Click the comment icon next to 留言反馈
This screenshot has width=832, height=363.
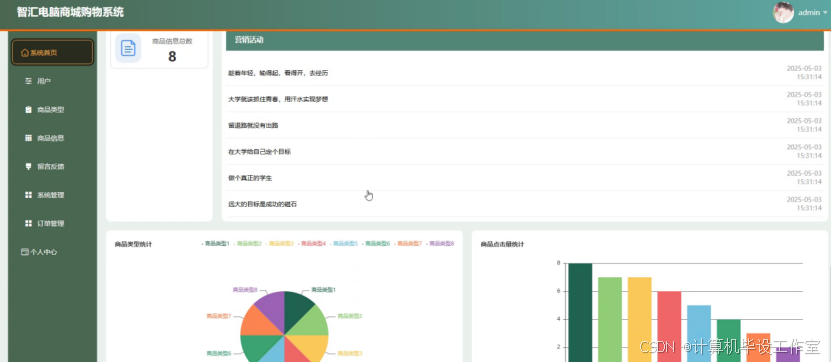[x=29, y=167]
